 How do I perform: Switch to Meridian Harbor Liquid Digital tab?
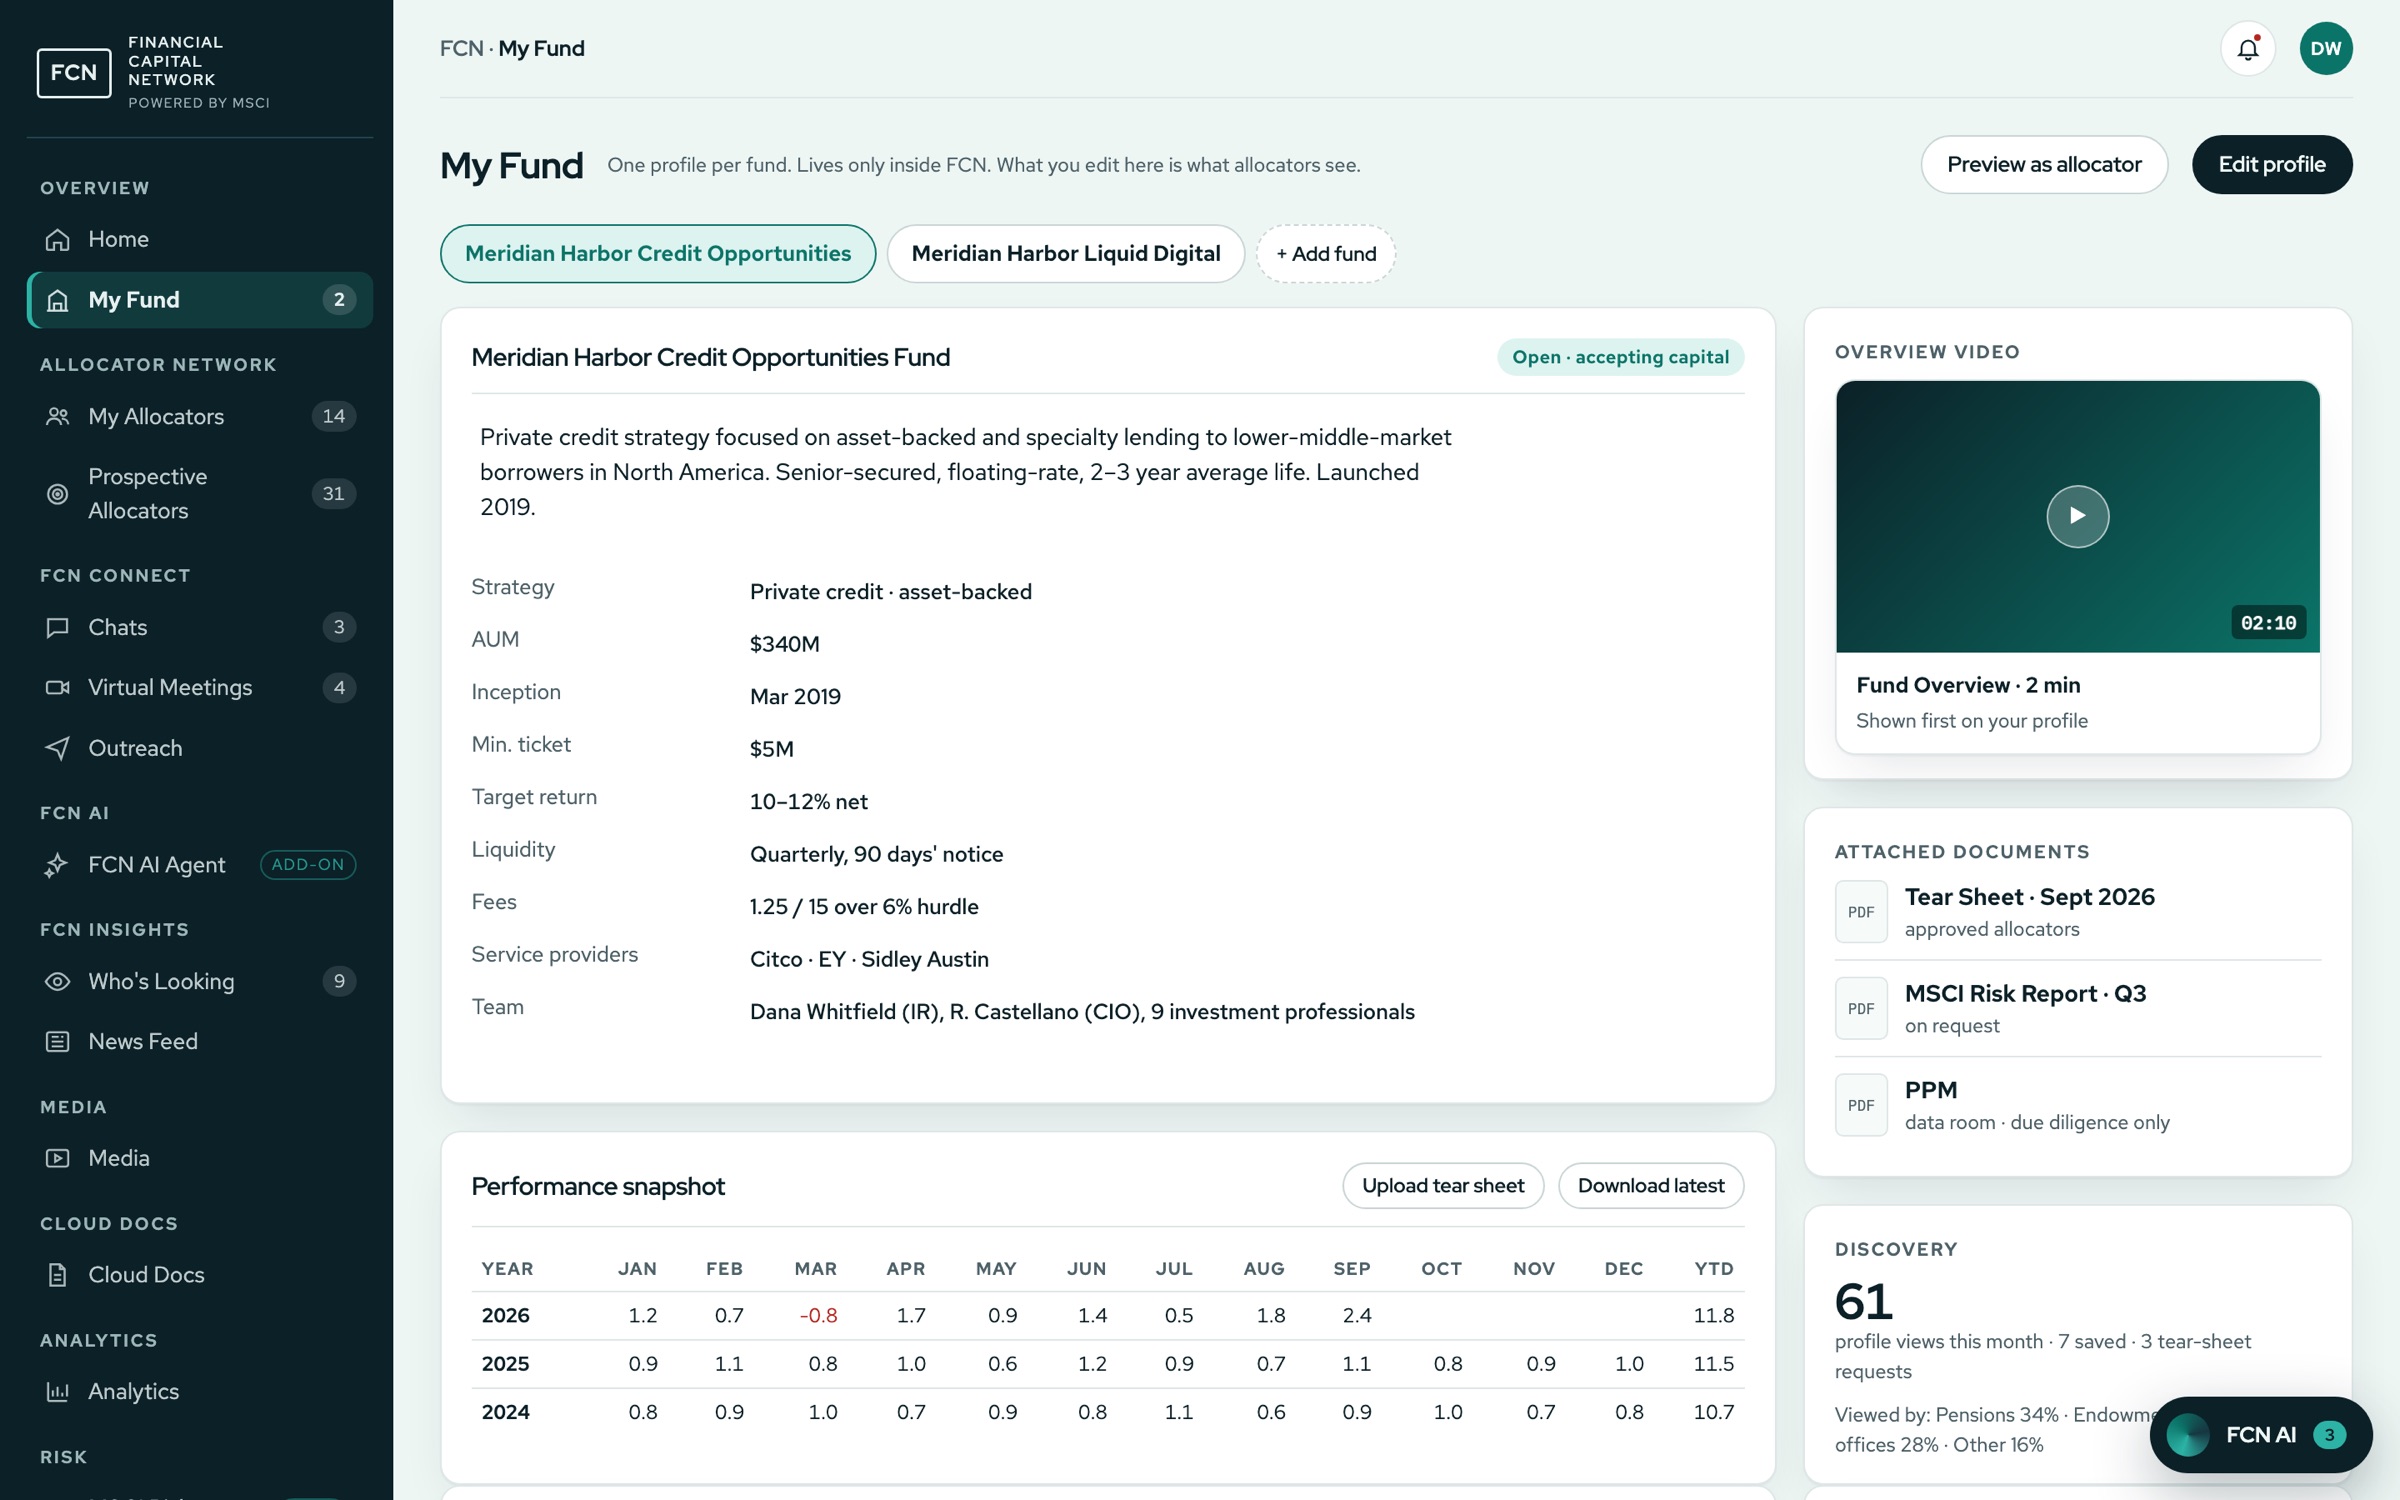coord(1065,254)
